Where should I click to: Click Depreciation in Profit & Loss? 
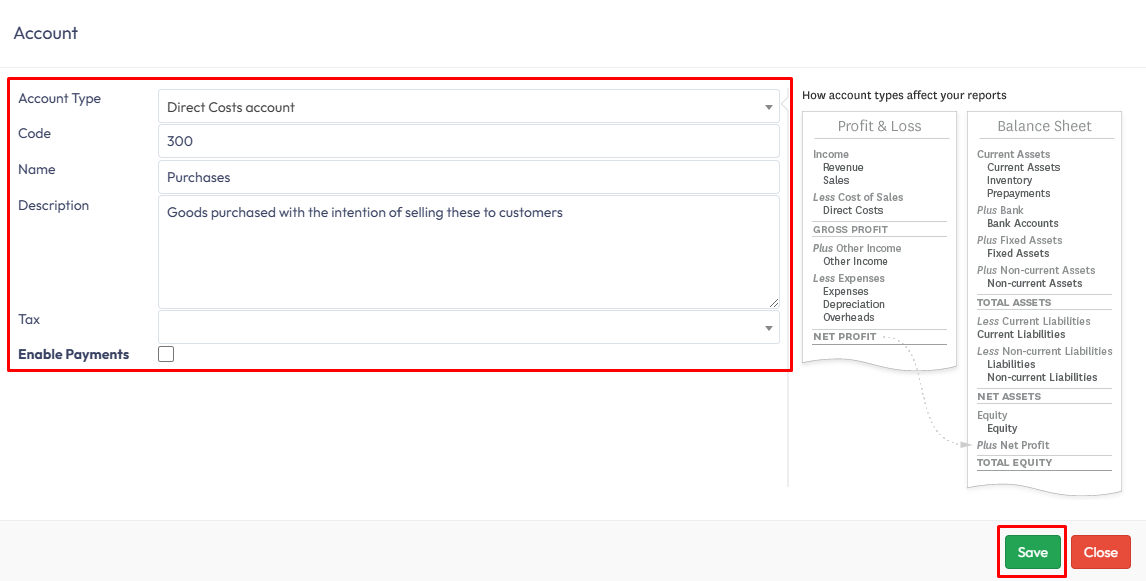(854, 305)
